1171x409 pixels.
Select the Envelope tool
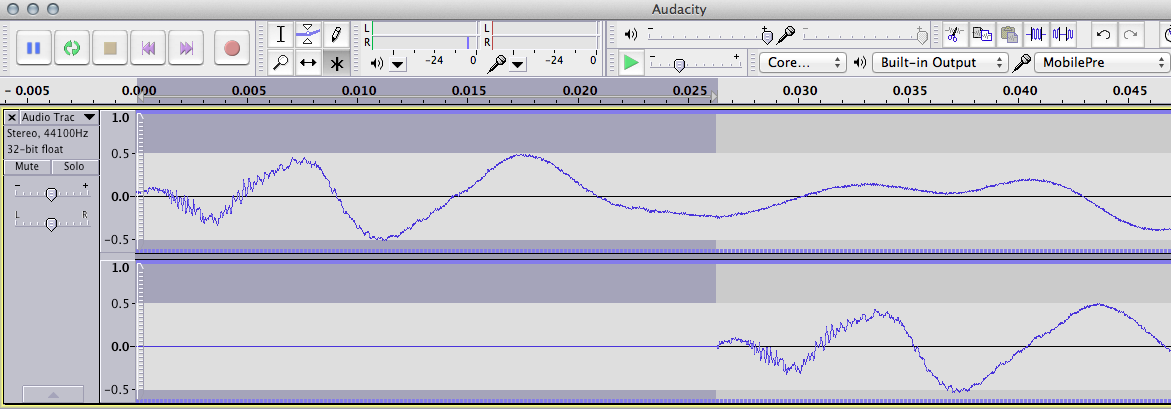308,34
